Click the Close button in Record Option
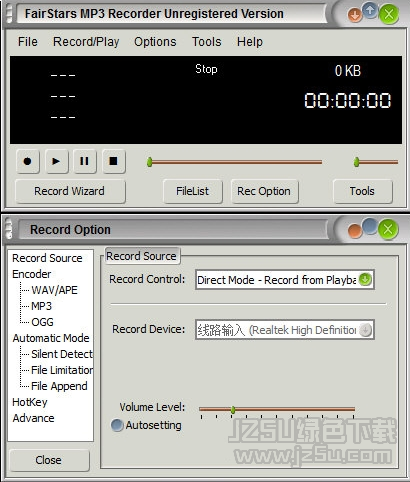The width and height of the screenshot is (410, 482). pos(49,460)
